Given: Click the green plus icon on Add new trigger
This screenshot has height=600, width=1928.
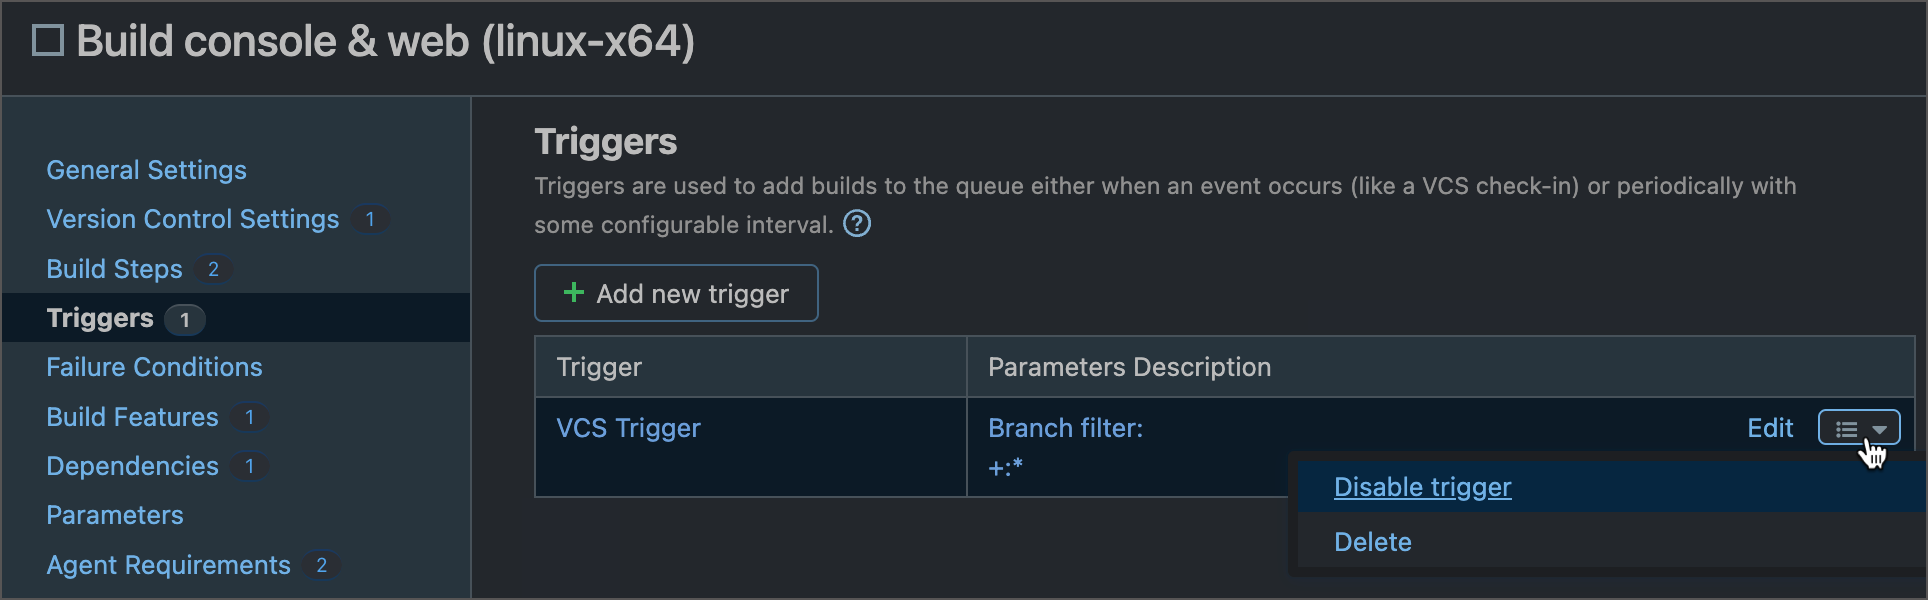Looking at the screenshot, I should (572, 293).
